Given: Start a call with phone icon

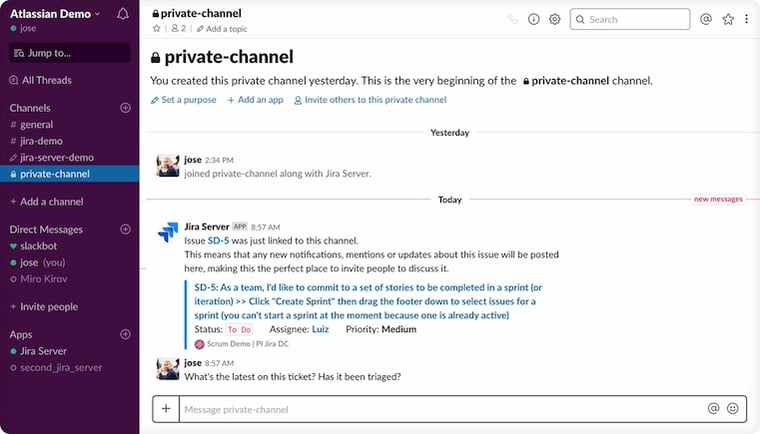Looking at the screenshot, I should pyautogui.click(x=513, y=19).
